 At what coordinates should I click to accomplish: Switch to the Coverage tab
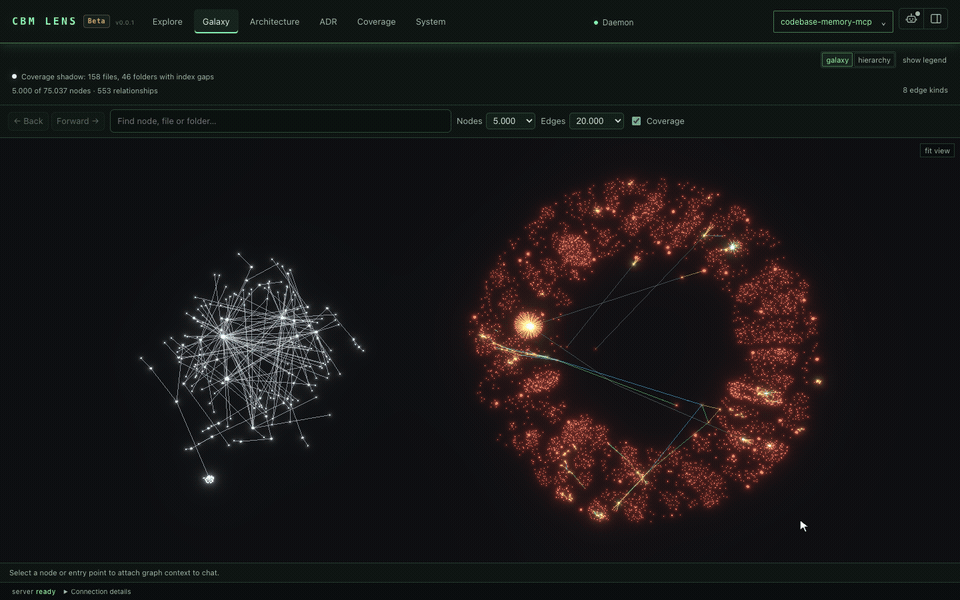376,21
